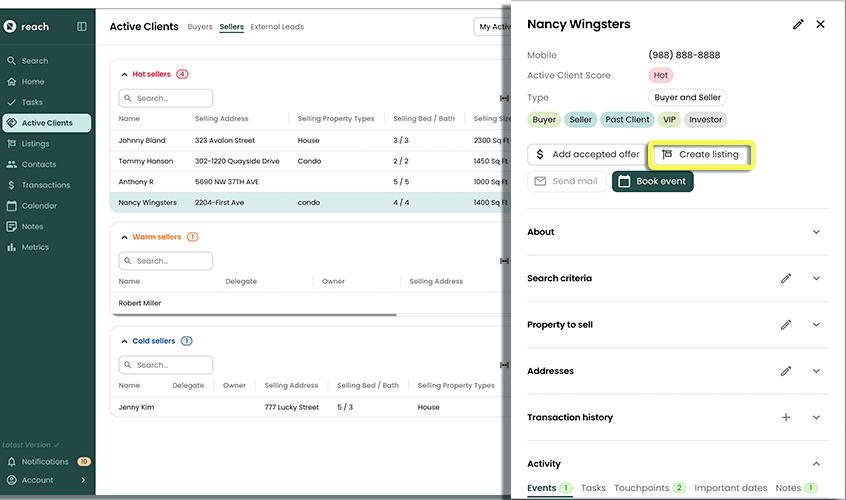Toggle the VIP tag on the client
The width and height of the screenshot is (846, 500).
pos(669,120)
